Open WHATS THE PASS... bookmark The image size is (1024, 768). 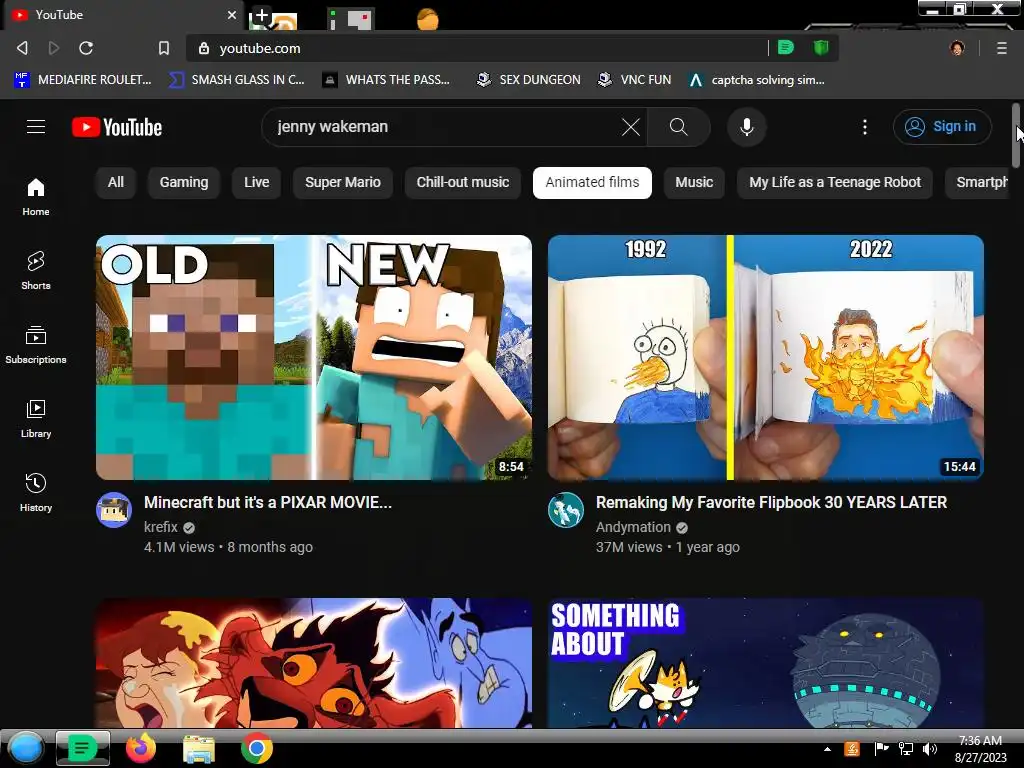click(387, 80)
